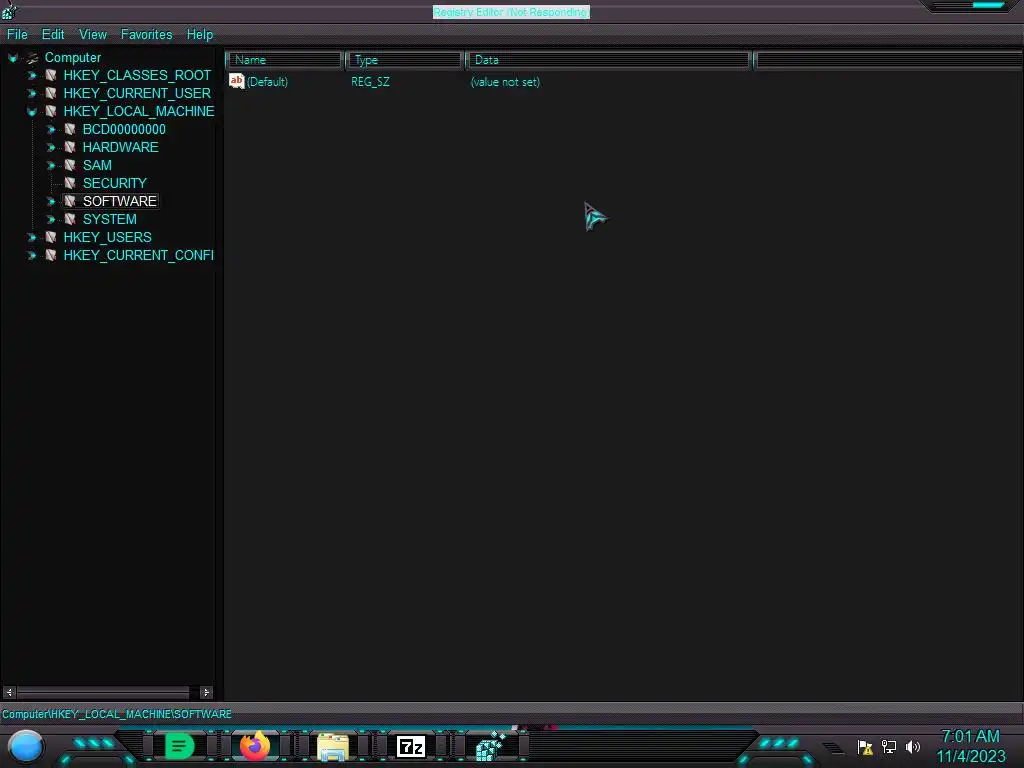
Task: Click the status bar registry path
Action: 117,714
